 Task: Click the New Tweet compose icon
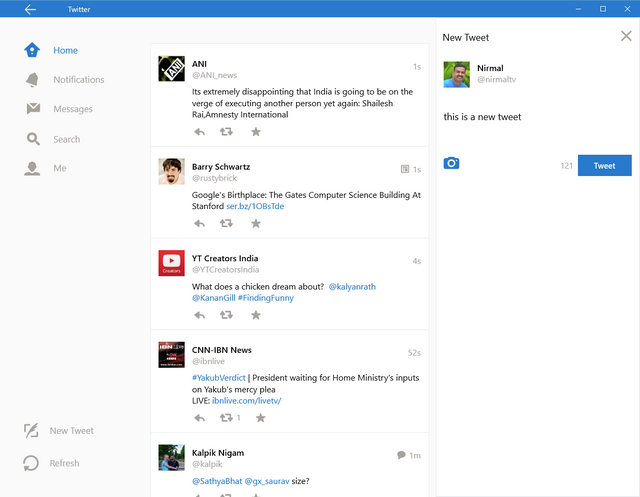31,430
